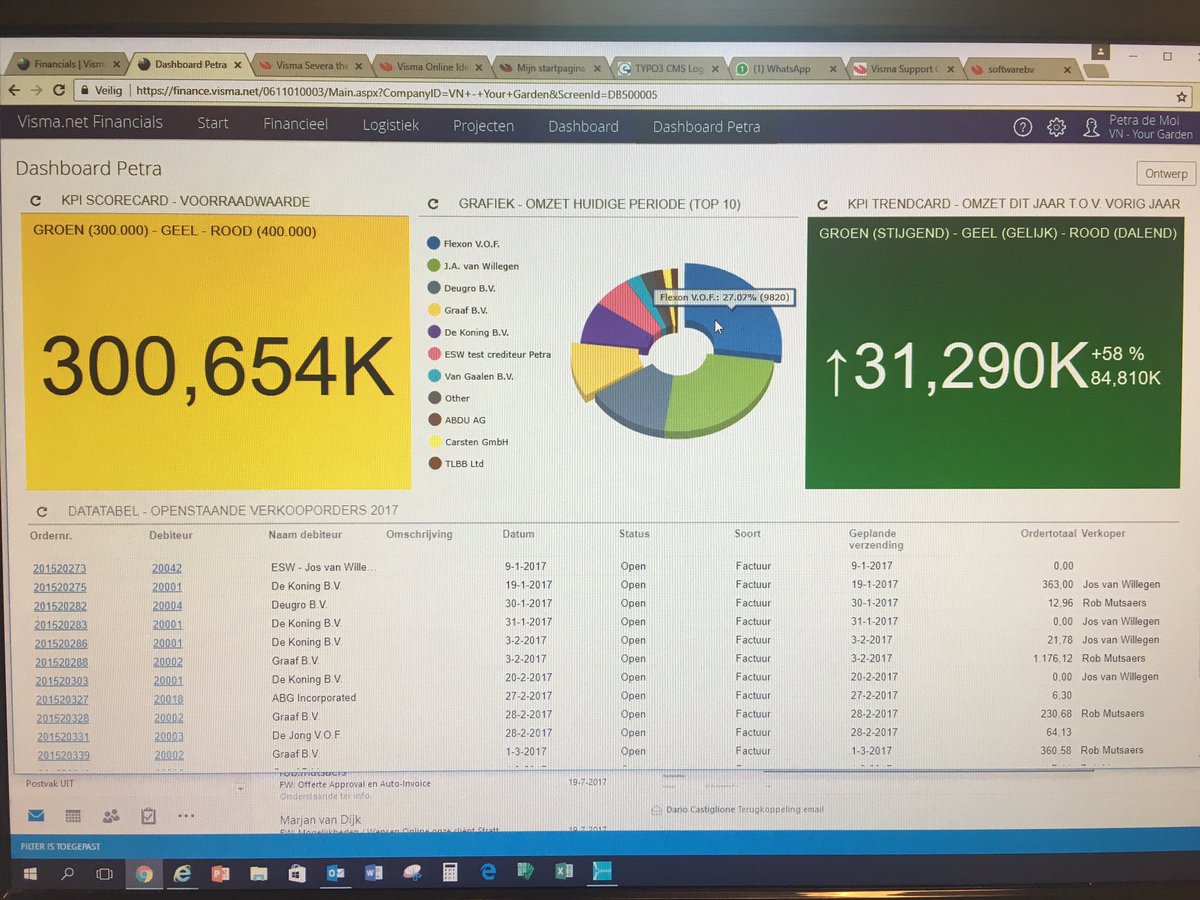Refresh the Openstaande verkooporders data table
The image size is (1200, 900).
click(x=43, y=511)
